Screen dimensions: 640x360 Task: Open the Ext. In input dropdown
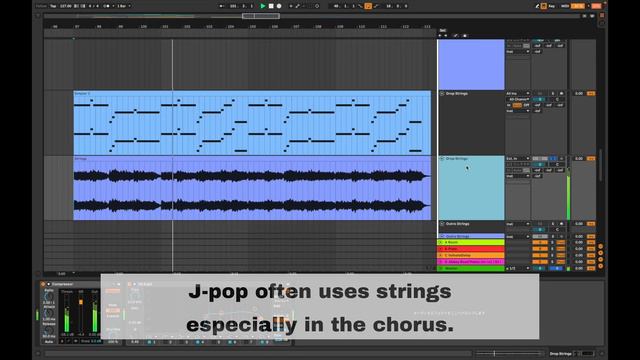click(518, 158)
